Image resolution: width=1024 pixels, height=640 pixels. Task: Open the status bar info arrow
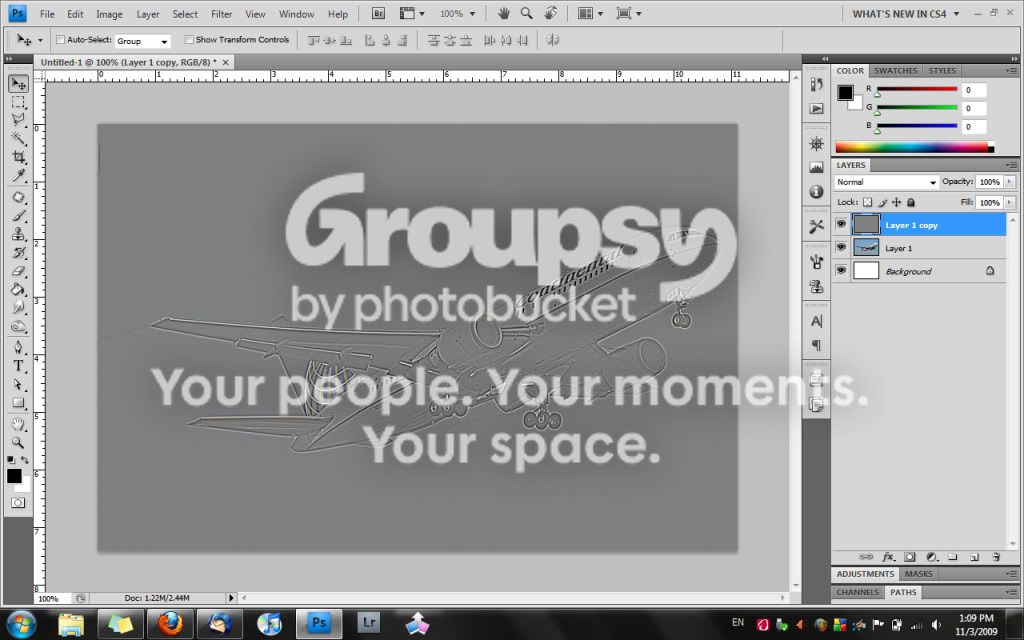click(231, 598)
